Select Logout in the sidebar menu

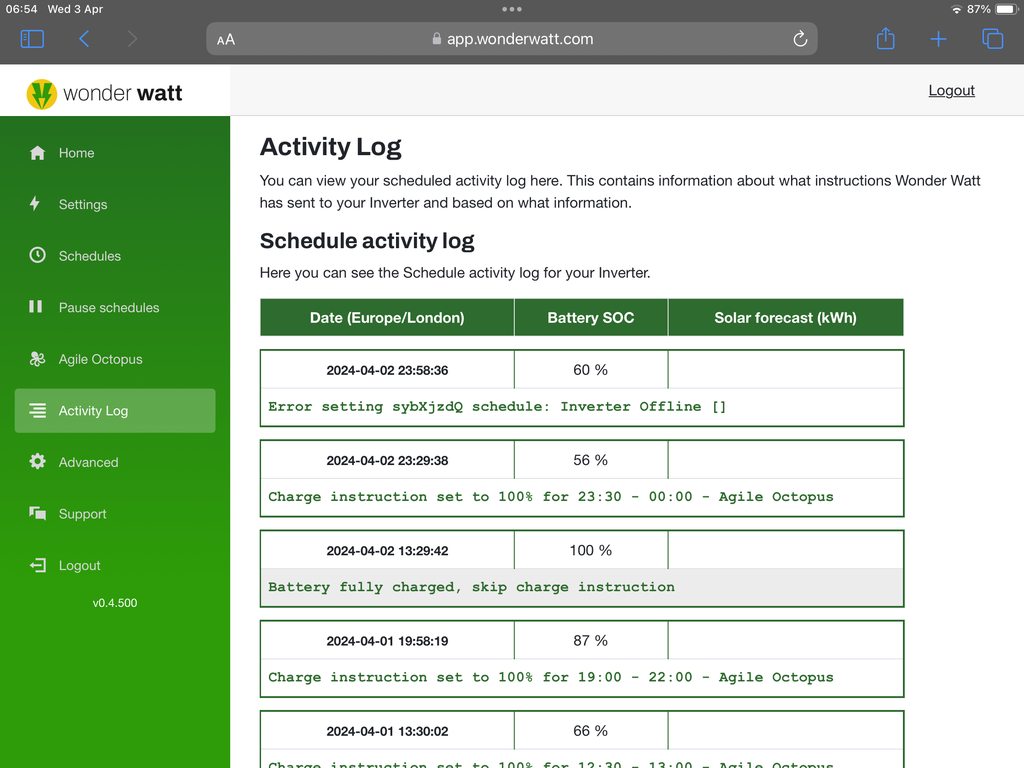[79, 565]
